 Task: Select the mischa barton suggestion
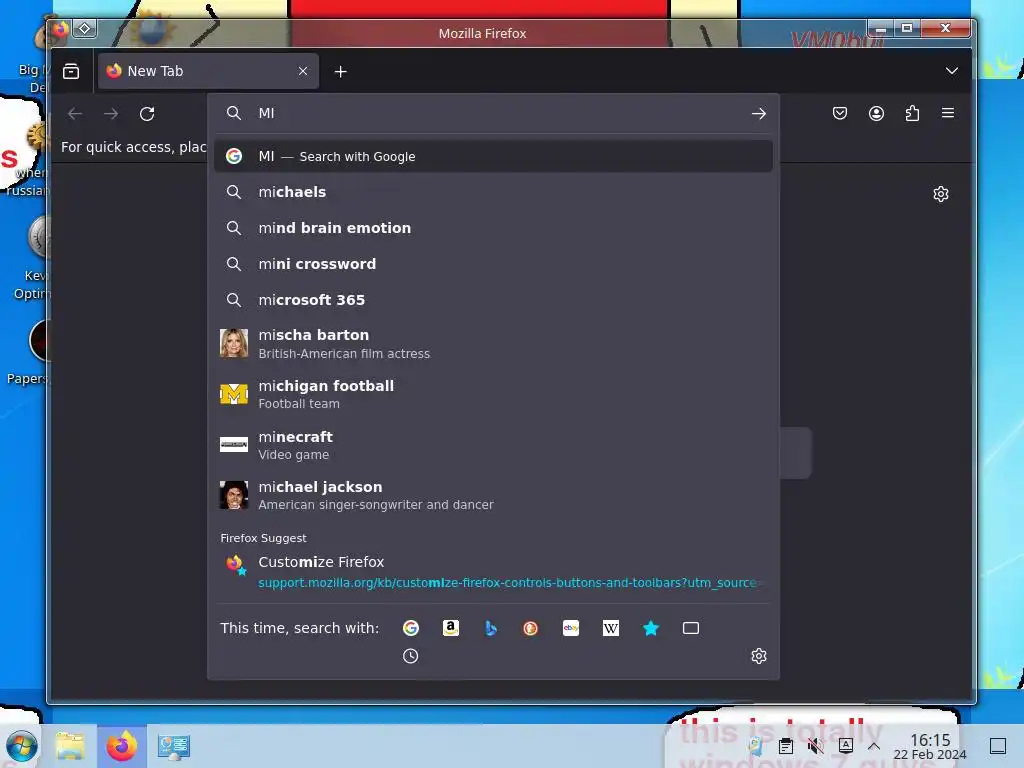(493, 344)
